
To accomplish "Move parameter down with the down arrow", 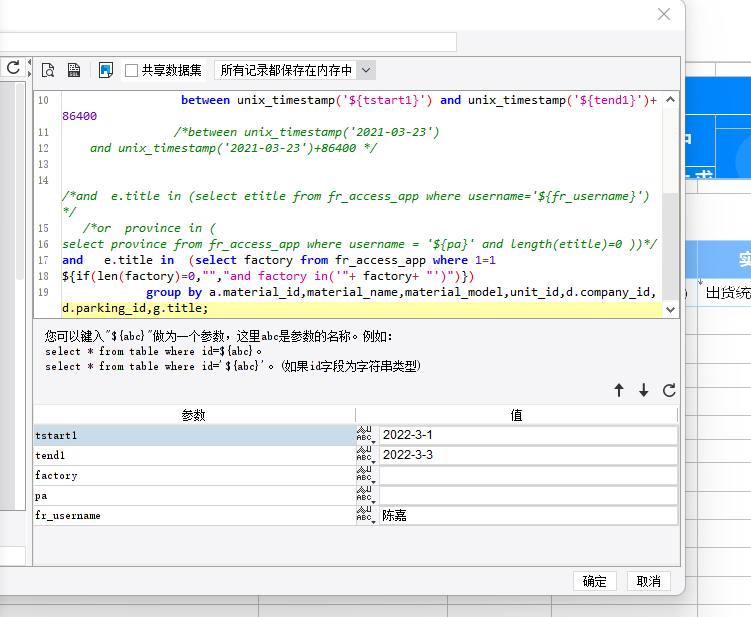I will tap(644, 390).
